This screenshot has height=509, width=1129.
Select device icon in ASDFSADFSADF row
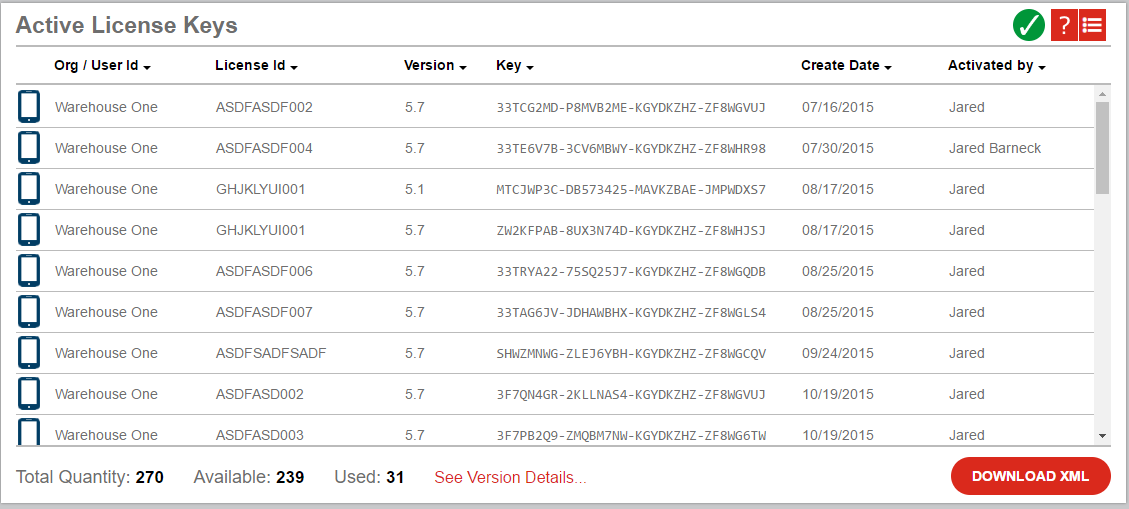(x=29, y=353)
